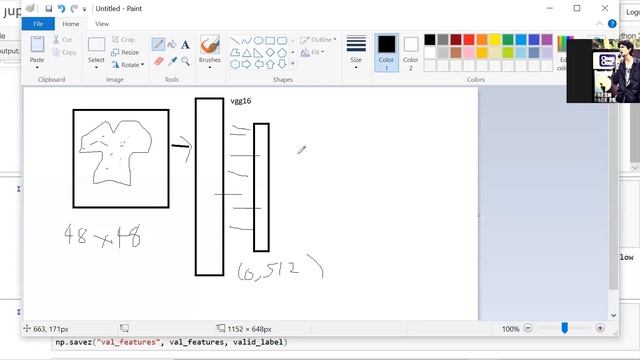Click the Undo arrow in title bar

click(x=61, y=9)
